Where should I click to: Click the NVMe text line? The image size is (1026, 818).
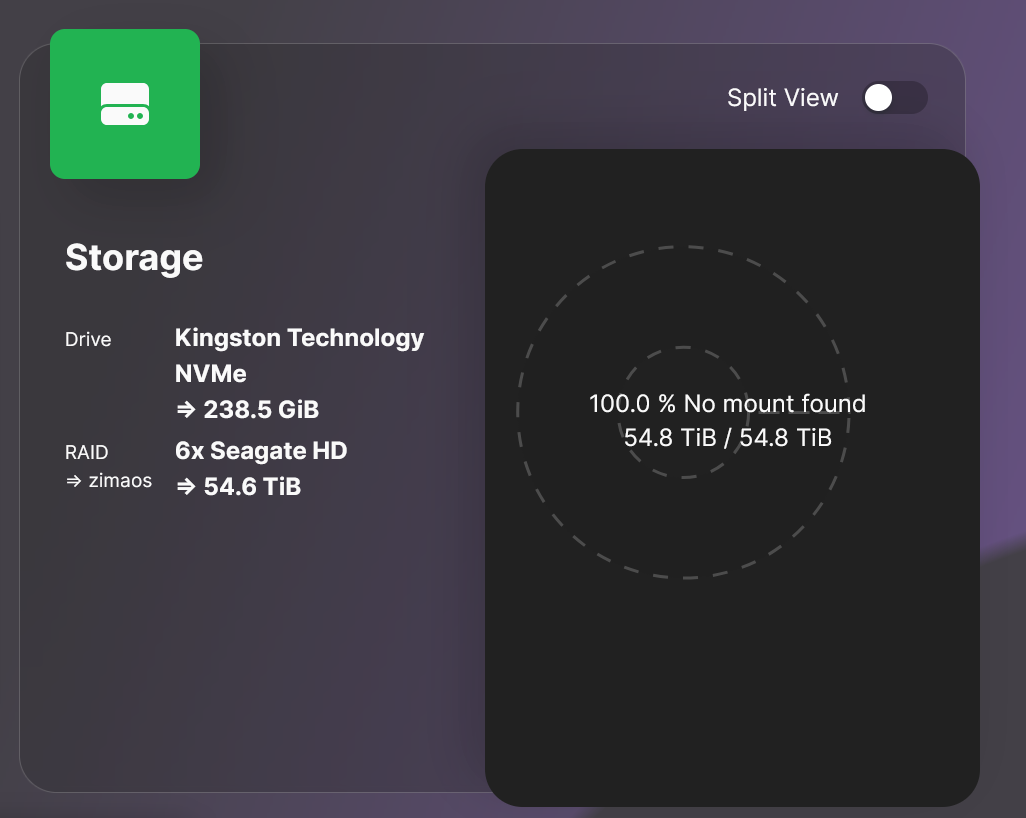(210, 374)
